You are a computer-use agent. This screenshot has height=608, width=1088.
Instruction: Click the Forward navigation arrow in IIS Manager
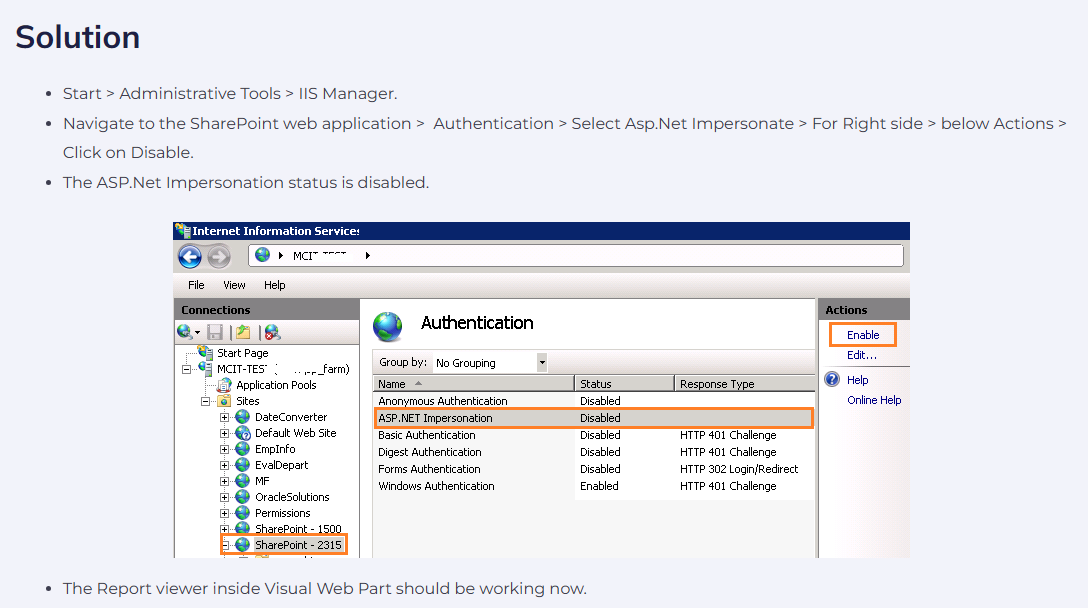(x=219, y=257)
